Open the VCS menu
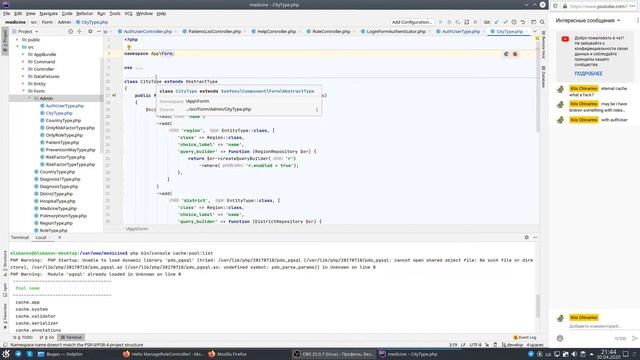 [x=128, y=13]
